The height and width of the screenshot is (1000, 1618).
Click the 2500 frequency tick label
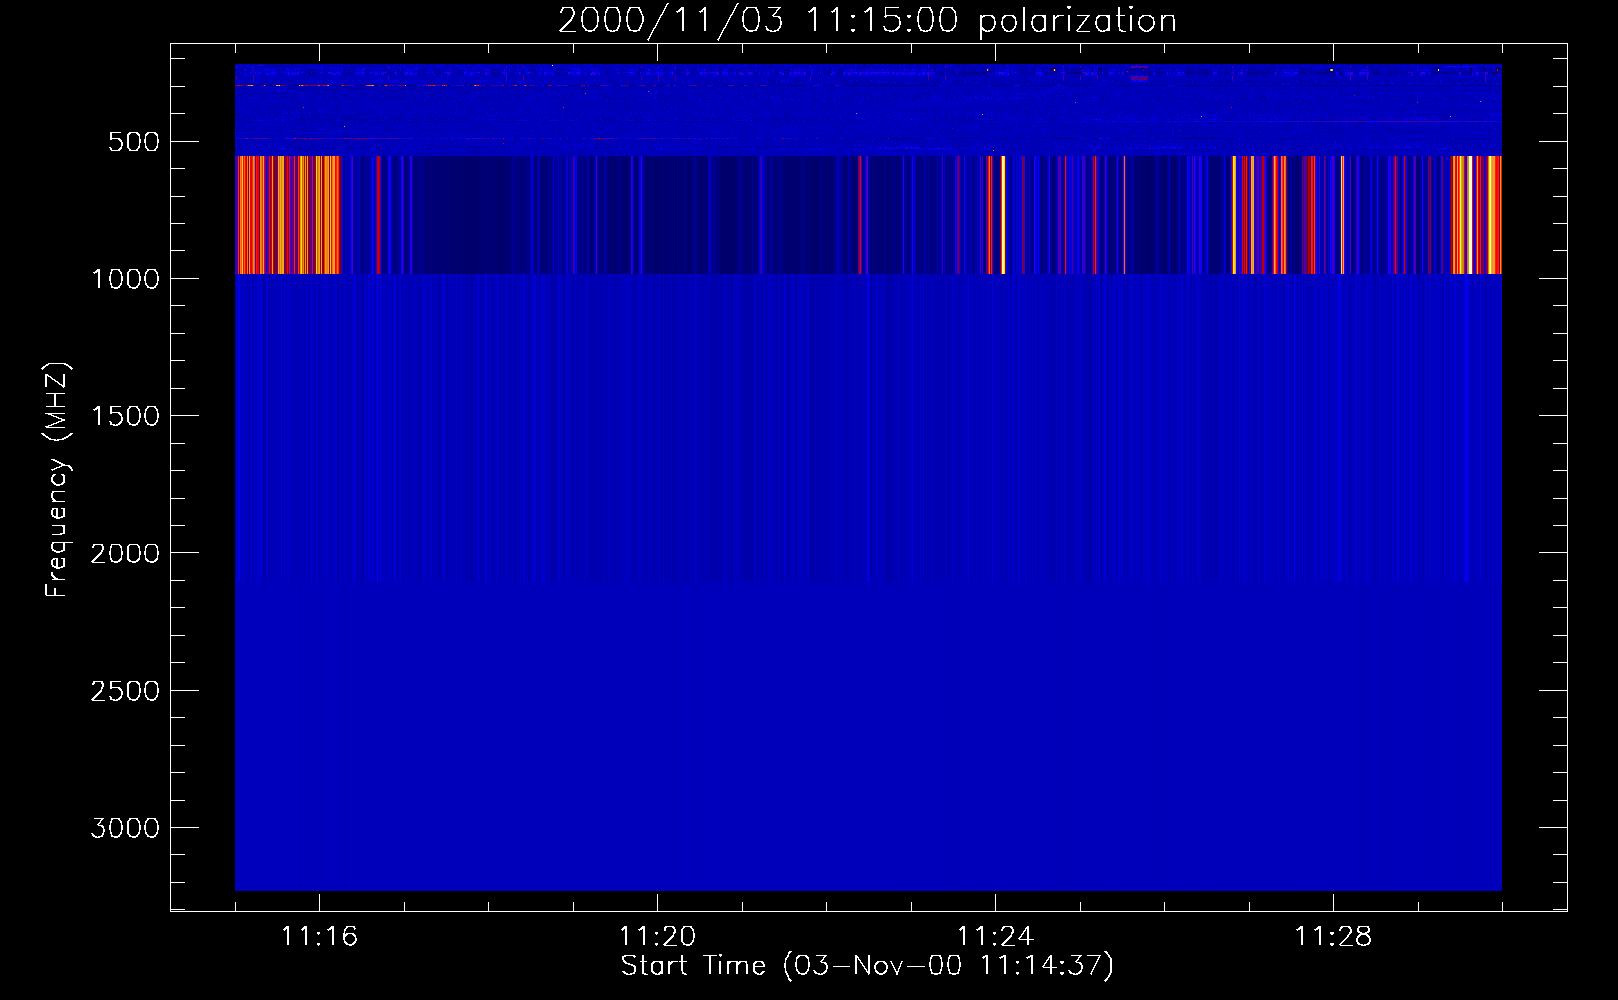125,691
